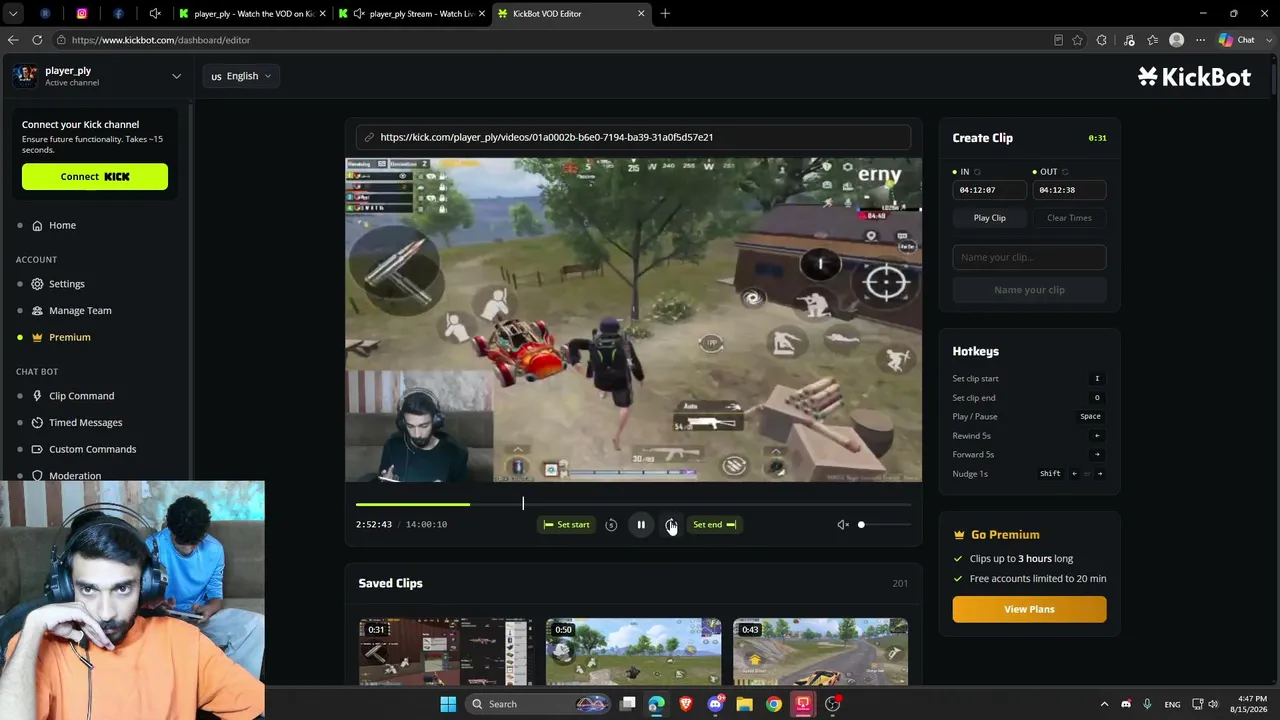Click the player_ply channel avatar
Screen dimensions: 1280x720
pyautogui.click(x=25, y=76)
